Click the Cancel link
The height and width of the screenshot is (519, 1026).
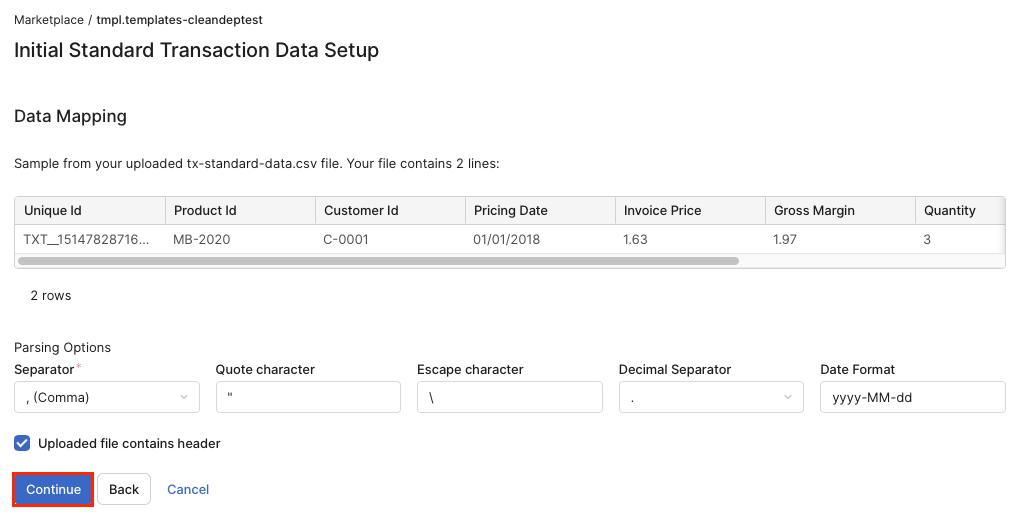point(188,489)
